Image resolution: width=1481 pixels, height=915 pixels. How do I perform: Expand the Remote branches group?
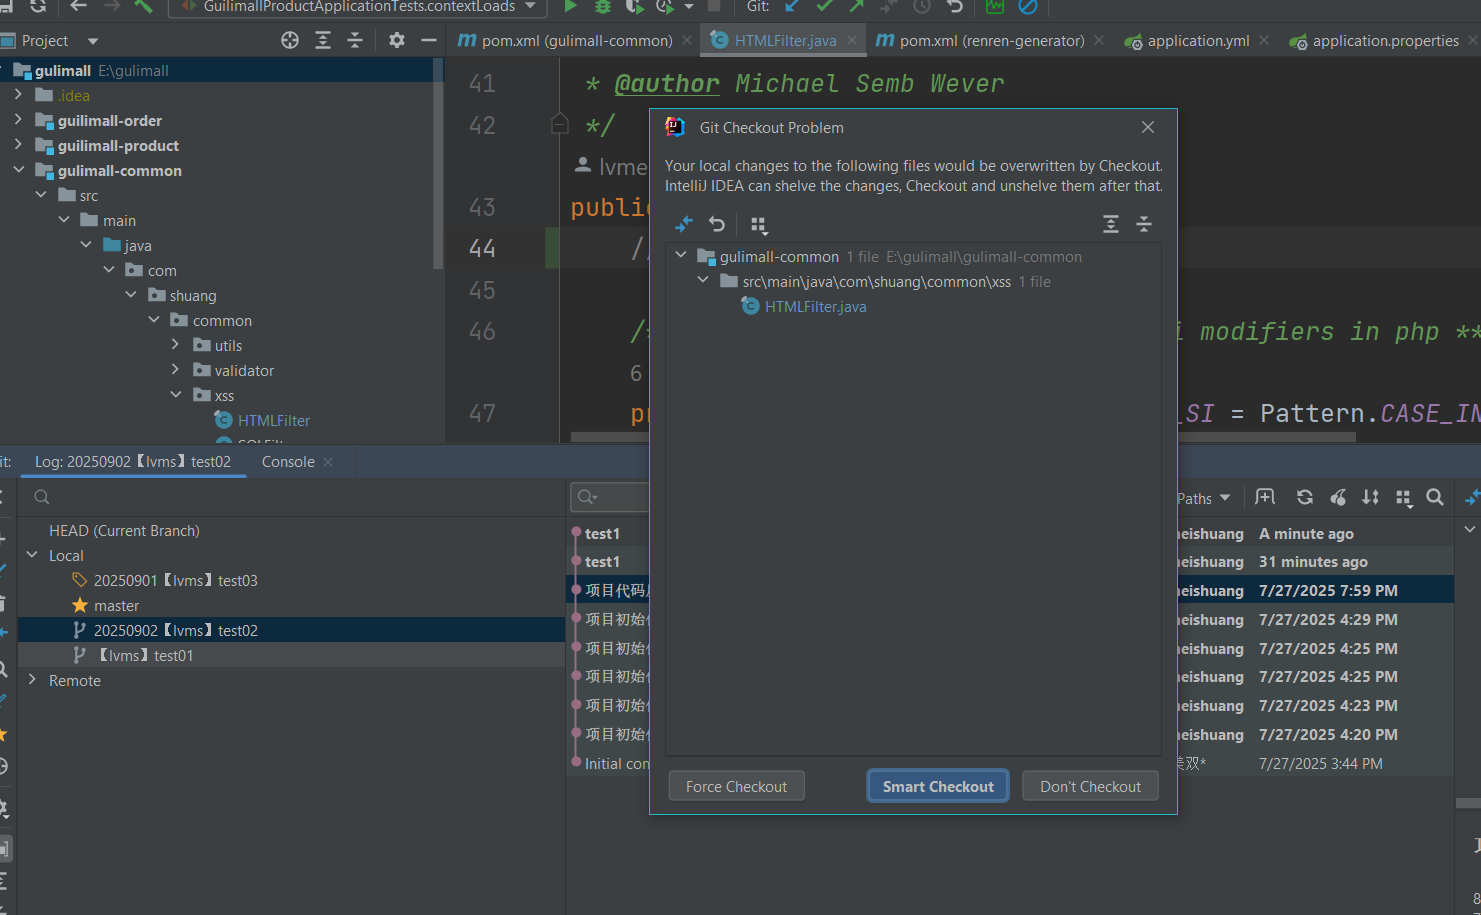(x=32, y=679)
